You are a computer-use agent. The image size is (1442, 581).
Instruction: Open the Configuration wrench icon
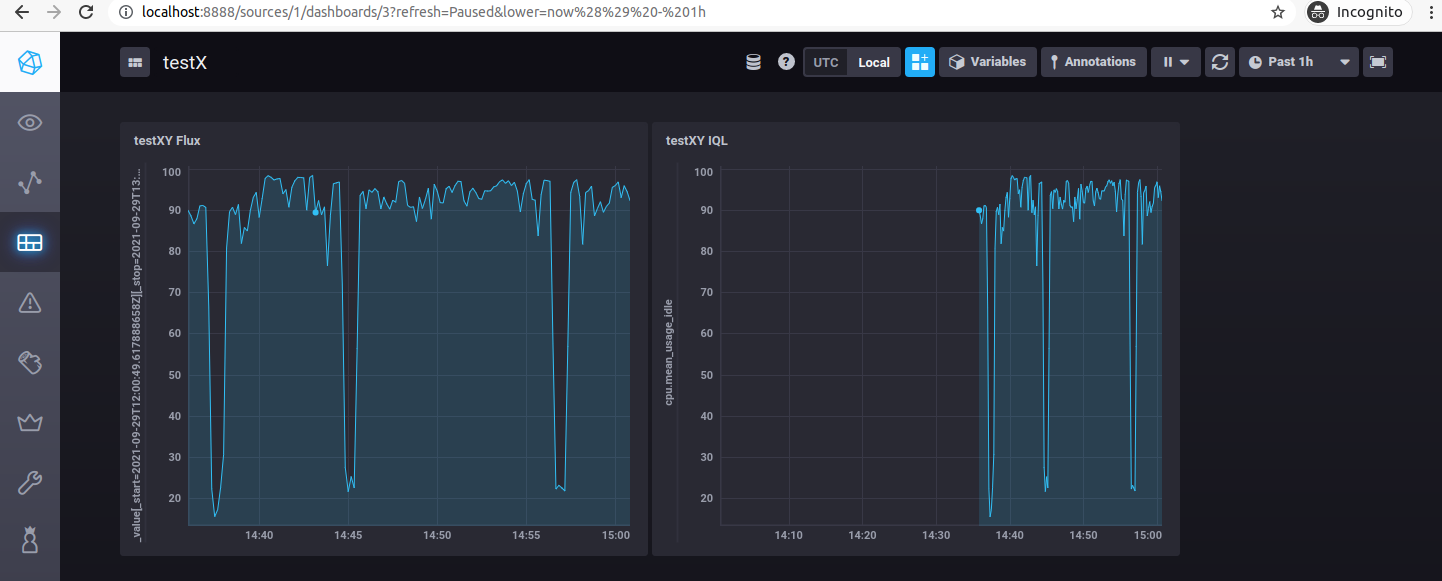[x=29, y=482]
